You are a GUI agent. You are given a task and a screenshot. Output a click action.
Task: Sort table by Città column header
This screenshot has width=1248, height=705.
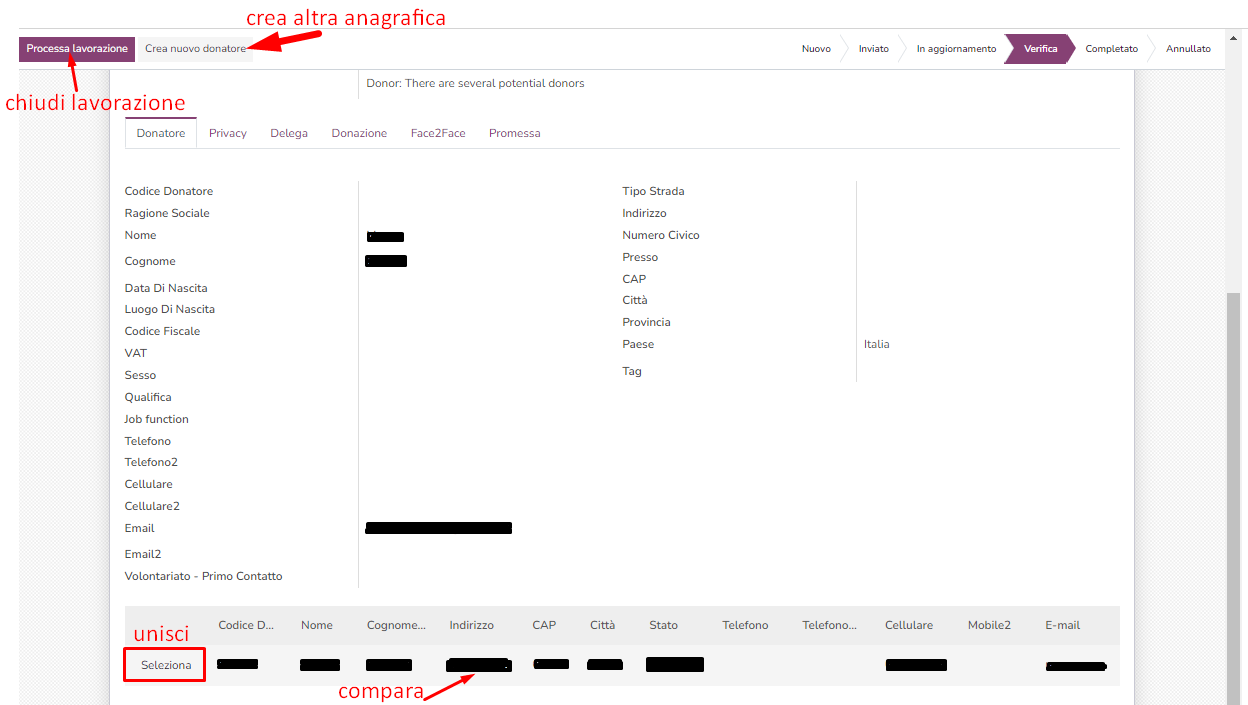(602, 625)
